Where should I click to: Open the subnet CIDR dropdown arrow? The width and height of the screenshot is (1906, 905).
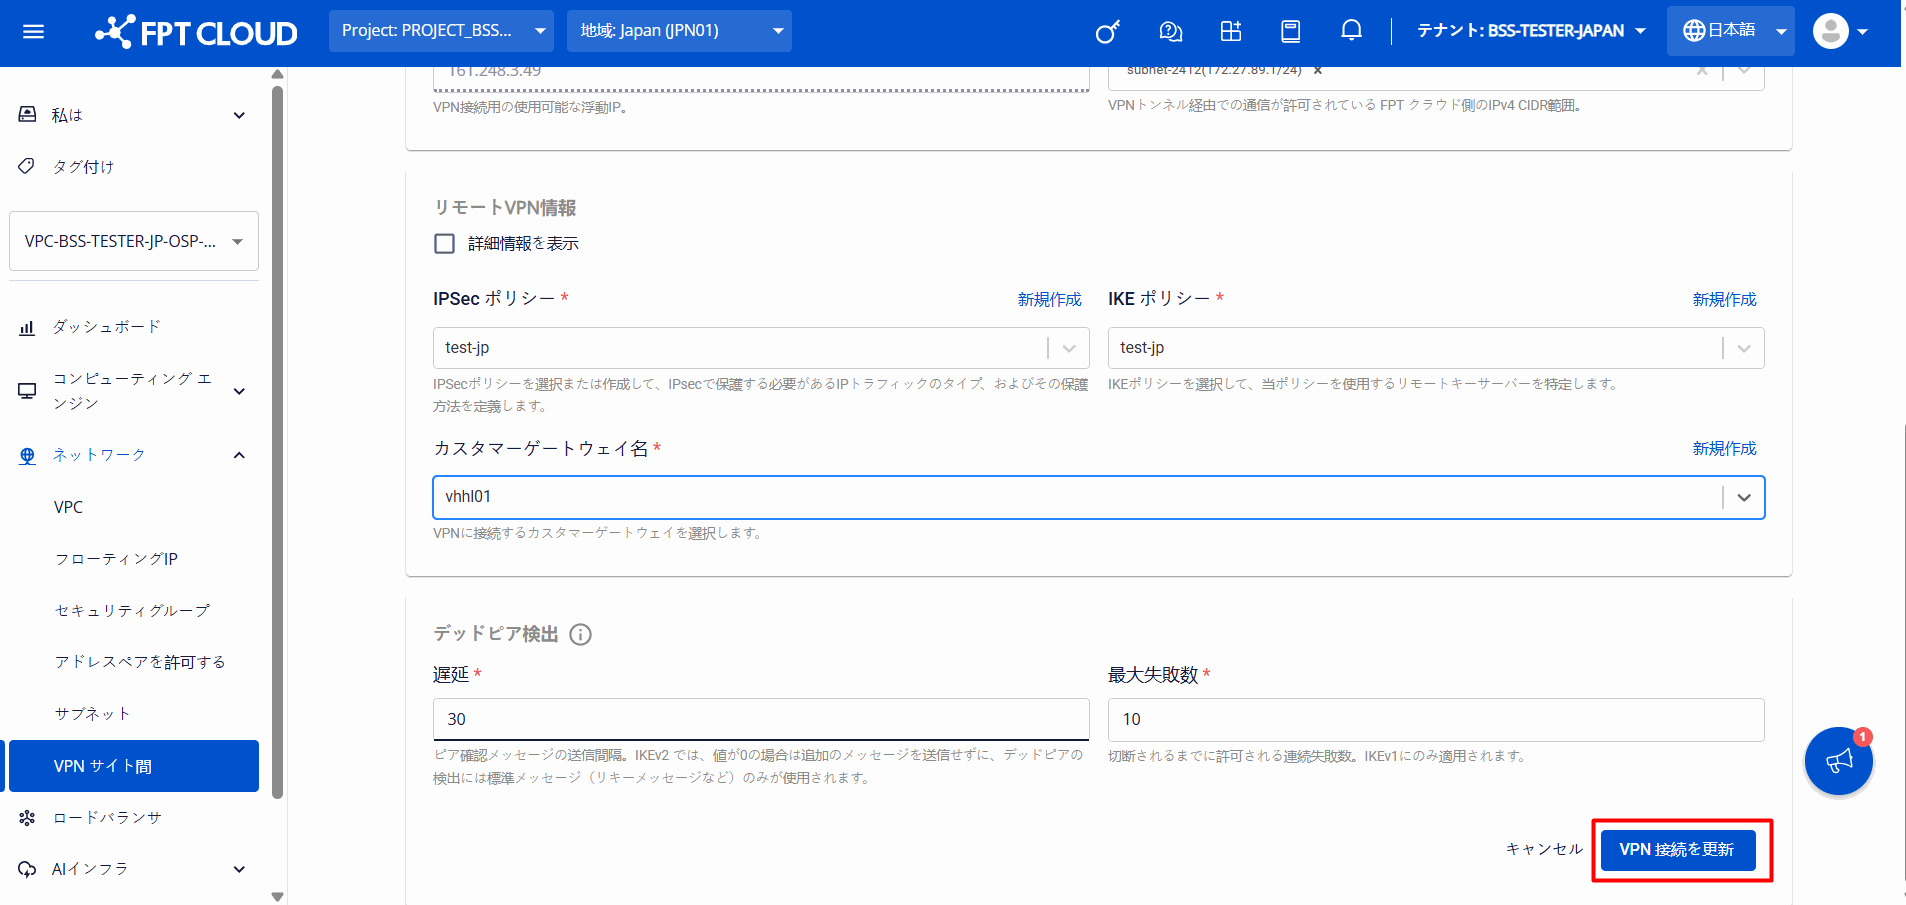click(x=1744, y=70)
